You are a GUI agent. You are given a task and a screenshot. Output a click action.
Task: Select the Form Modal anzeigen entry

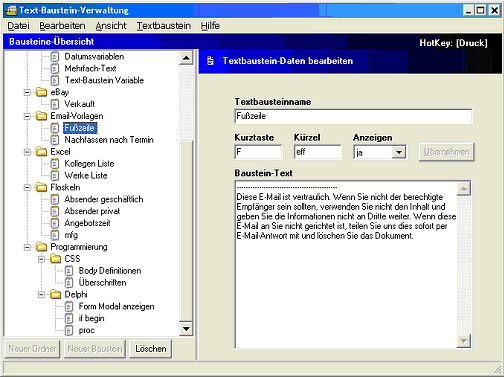coord(116,306)
